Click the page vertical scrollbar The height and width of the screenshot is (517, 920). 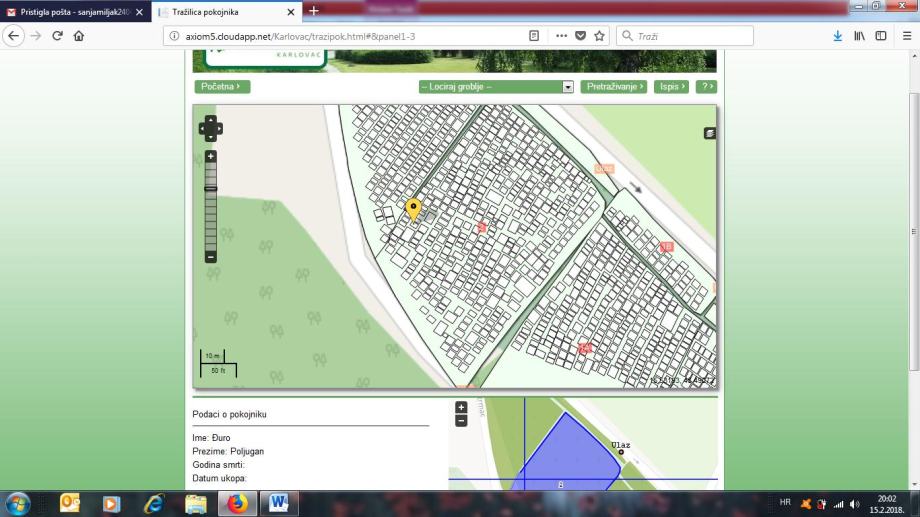pyautogui.click(x=914, y=231)
